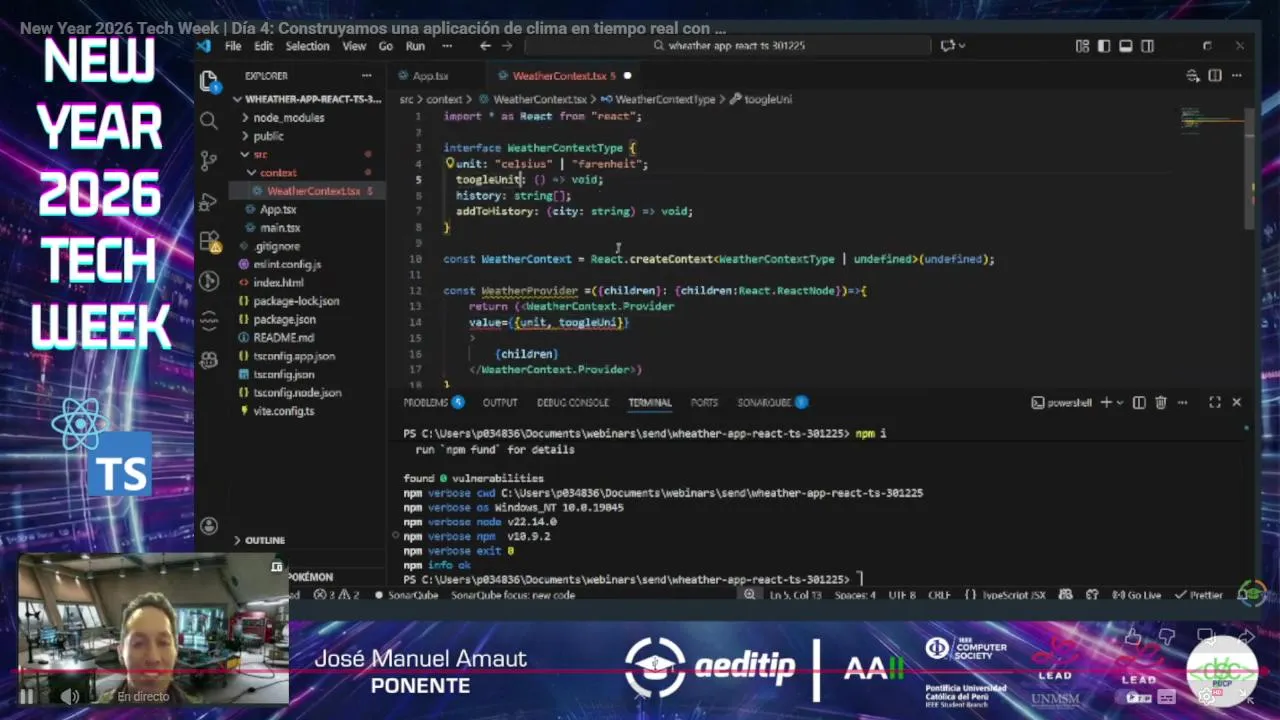Close the terminal panel with X

(1237, 402)
